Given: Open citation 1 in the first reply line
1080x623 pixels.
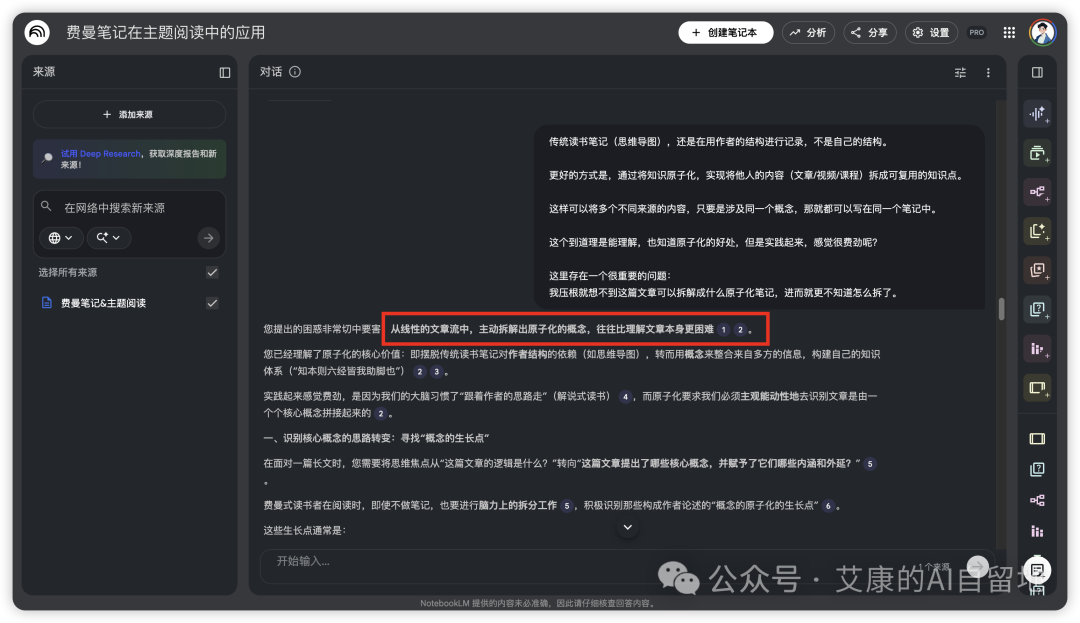Looking at the screenshot, I should 723,330.
